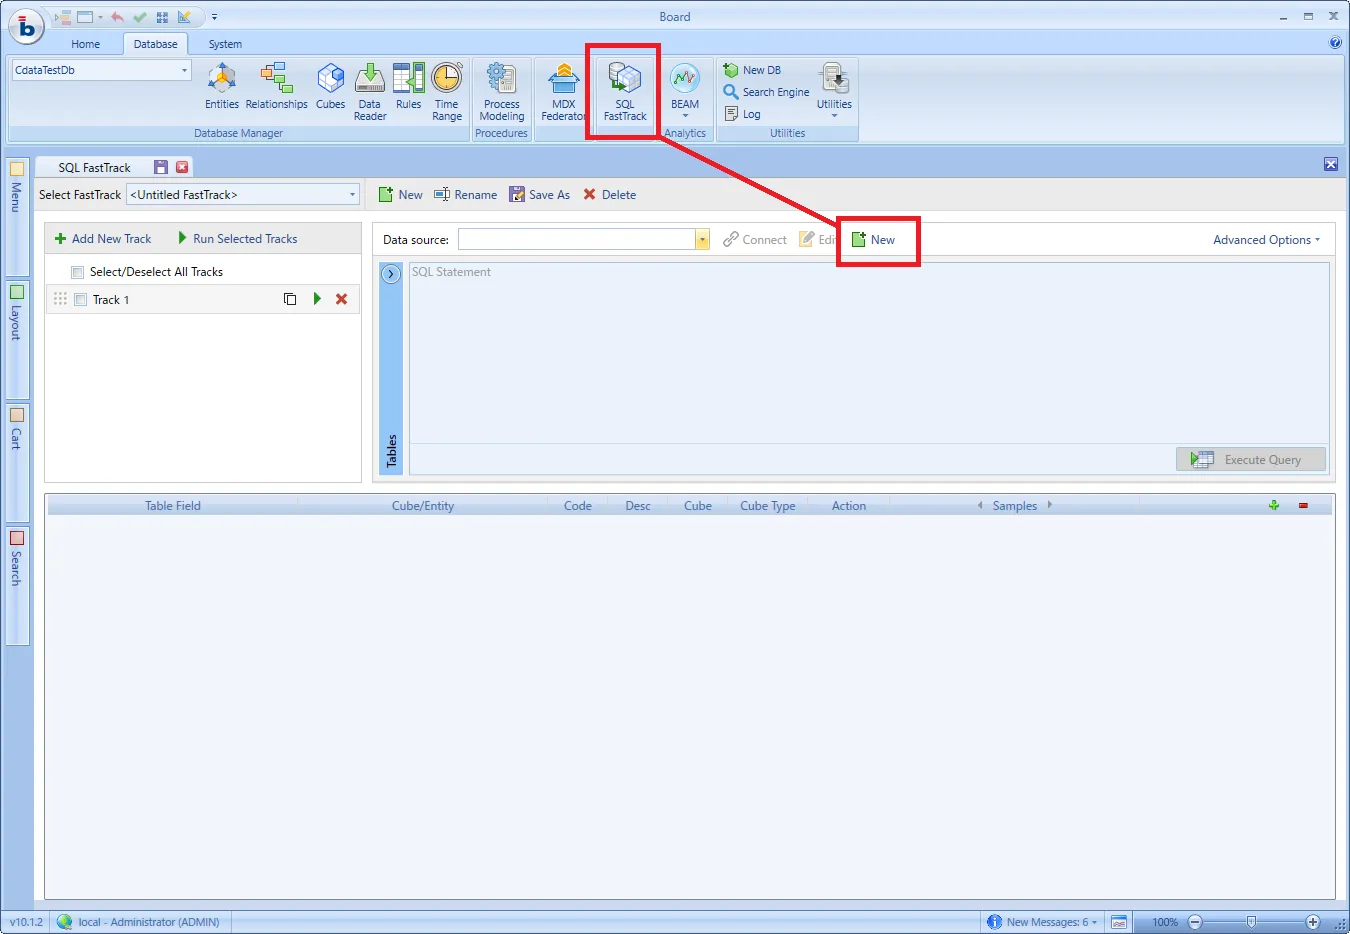
Task: Expand the Data source dropdown
Action: pos(702,240)
